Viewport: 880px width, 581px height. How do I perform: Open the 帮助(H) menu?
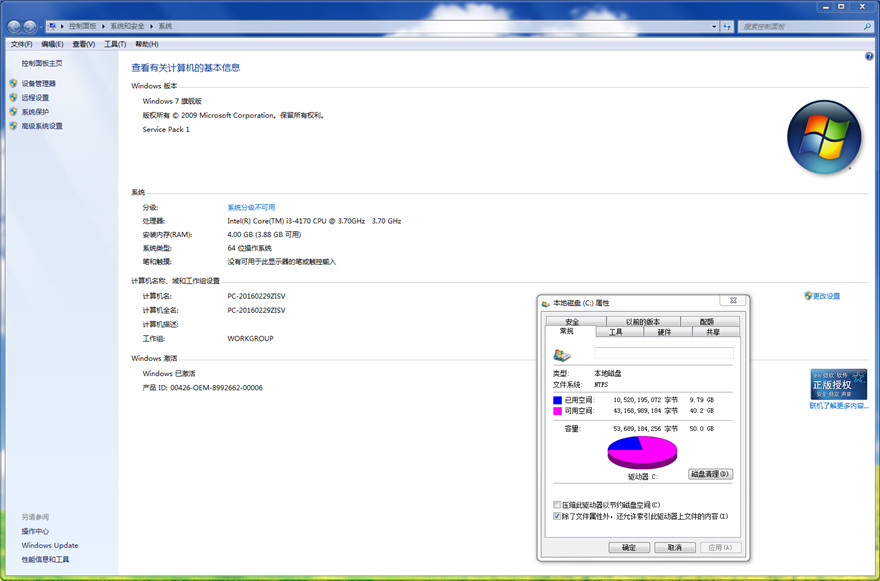pos(147,44)
